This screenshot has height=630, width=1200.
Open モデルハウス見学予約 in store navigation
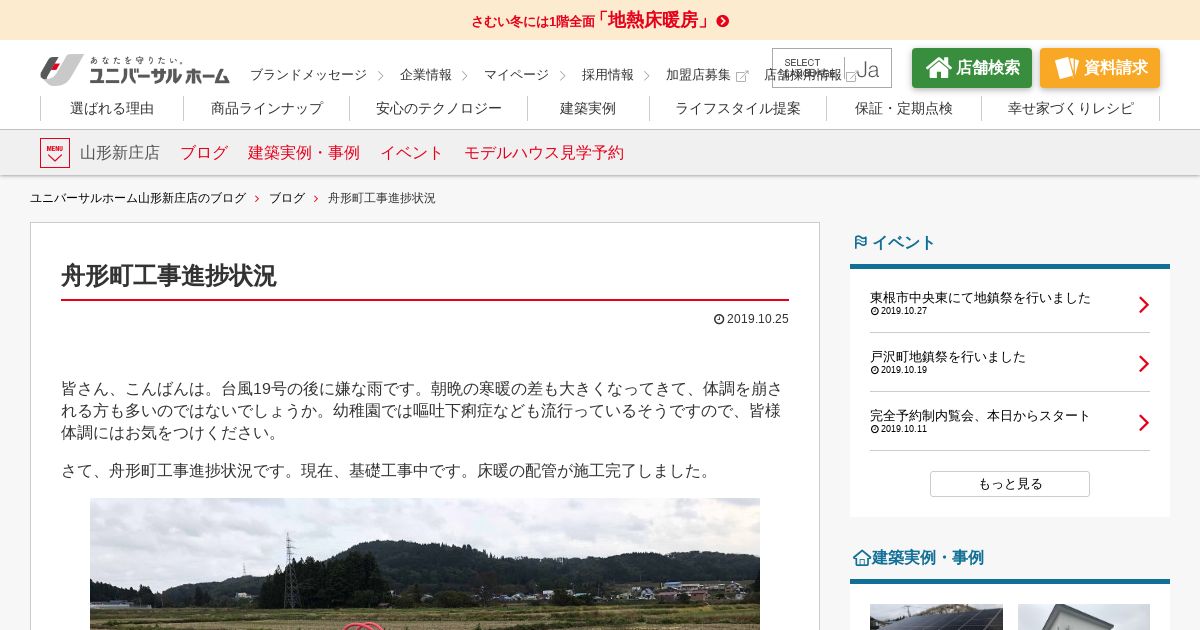click(x=544, y=153)
